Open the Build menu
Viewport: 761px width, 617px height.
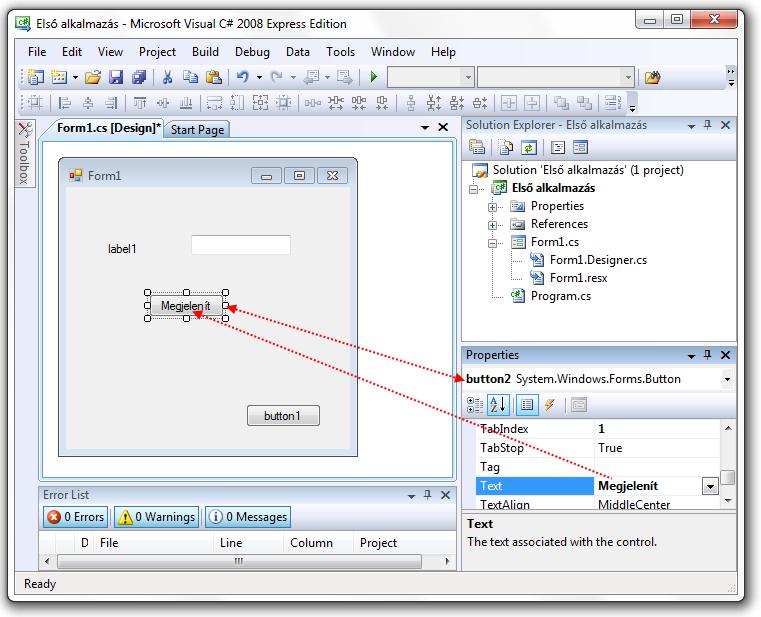(205, 52)
